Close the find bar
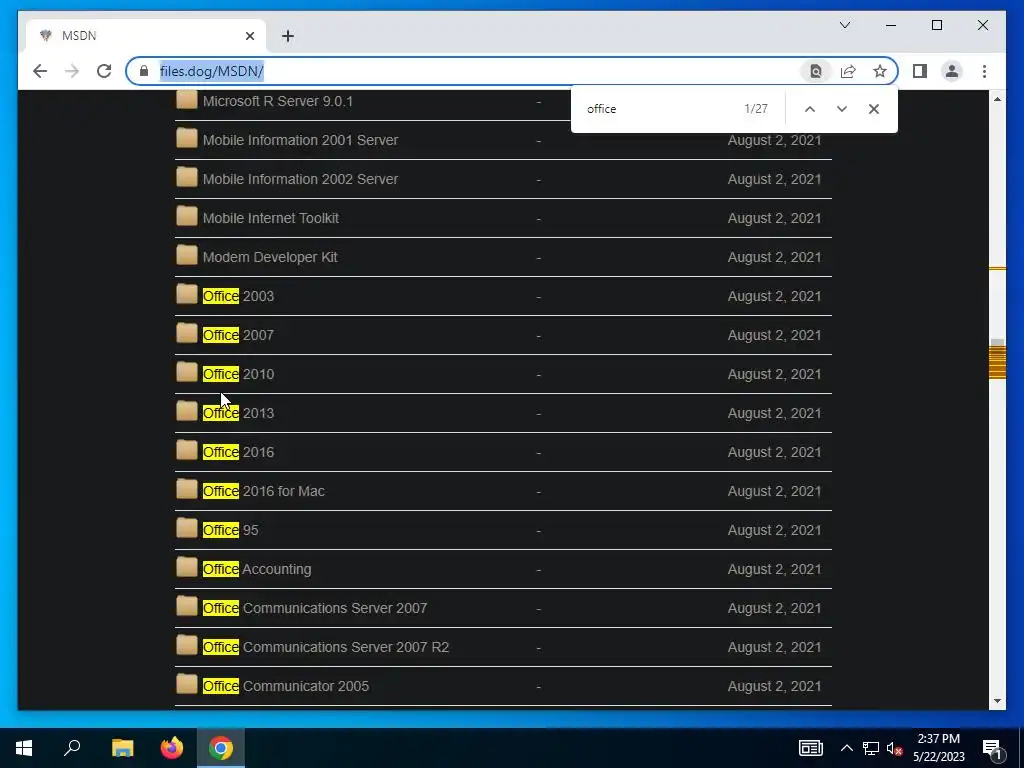 pos(874,109)
